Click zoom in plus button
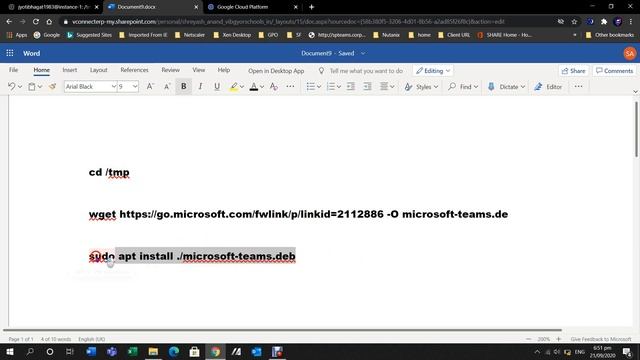The height and width of the screenshot is (360, 640). pyautogui.click(x=559, y=339)
